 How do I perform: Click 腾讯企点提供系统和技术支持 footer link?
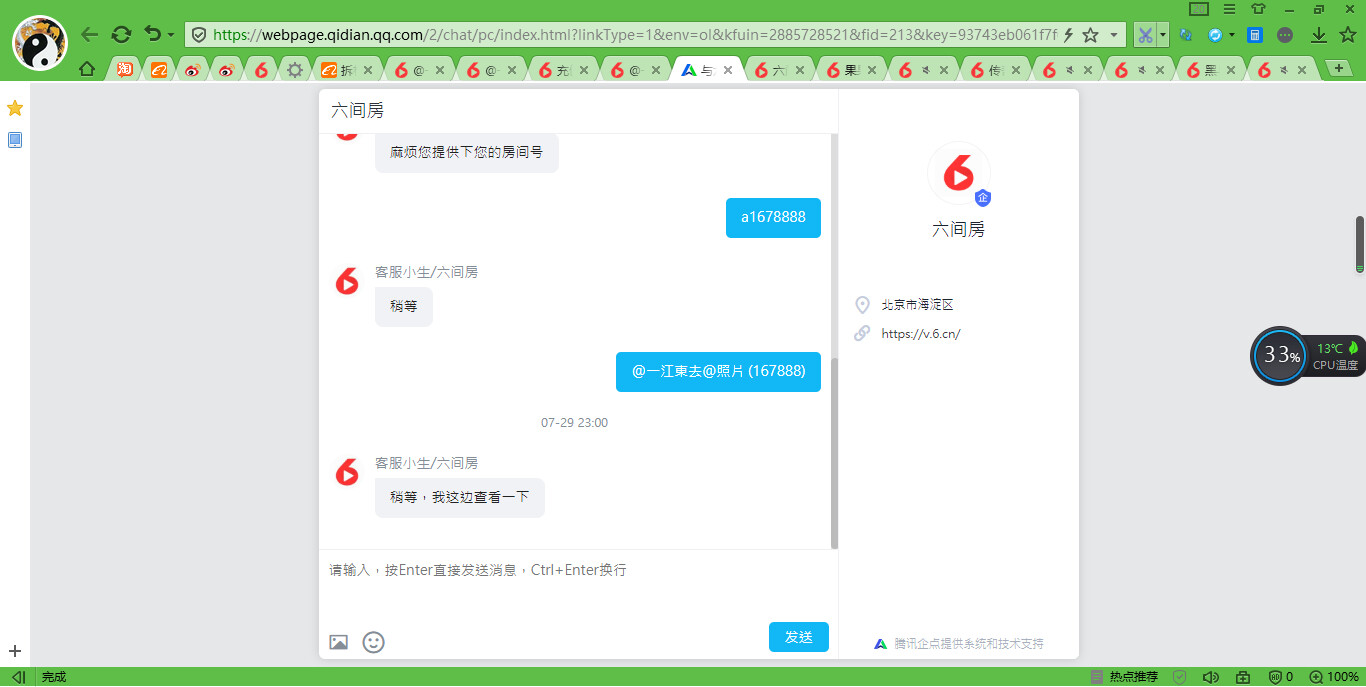tap(969, 644)
